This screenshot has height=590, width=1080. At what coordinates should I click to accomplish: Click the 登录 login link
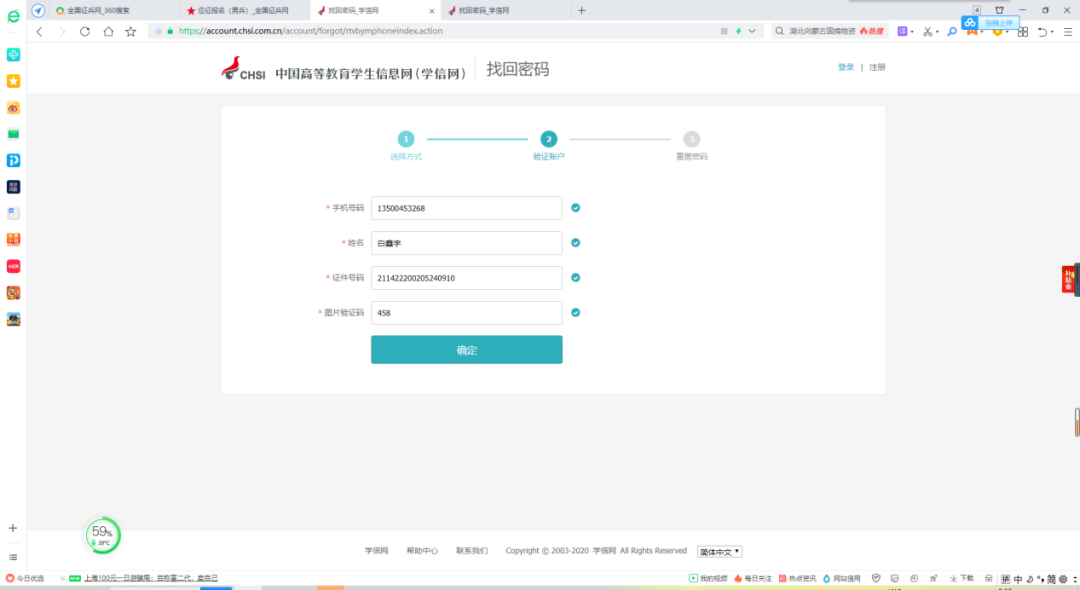[x=846, y=67]
